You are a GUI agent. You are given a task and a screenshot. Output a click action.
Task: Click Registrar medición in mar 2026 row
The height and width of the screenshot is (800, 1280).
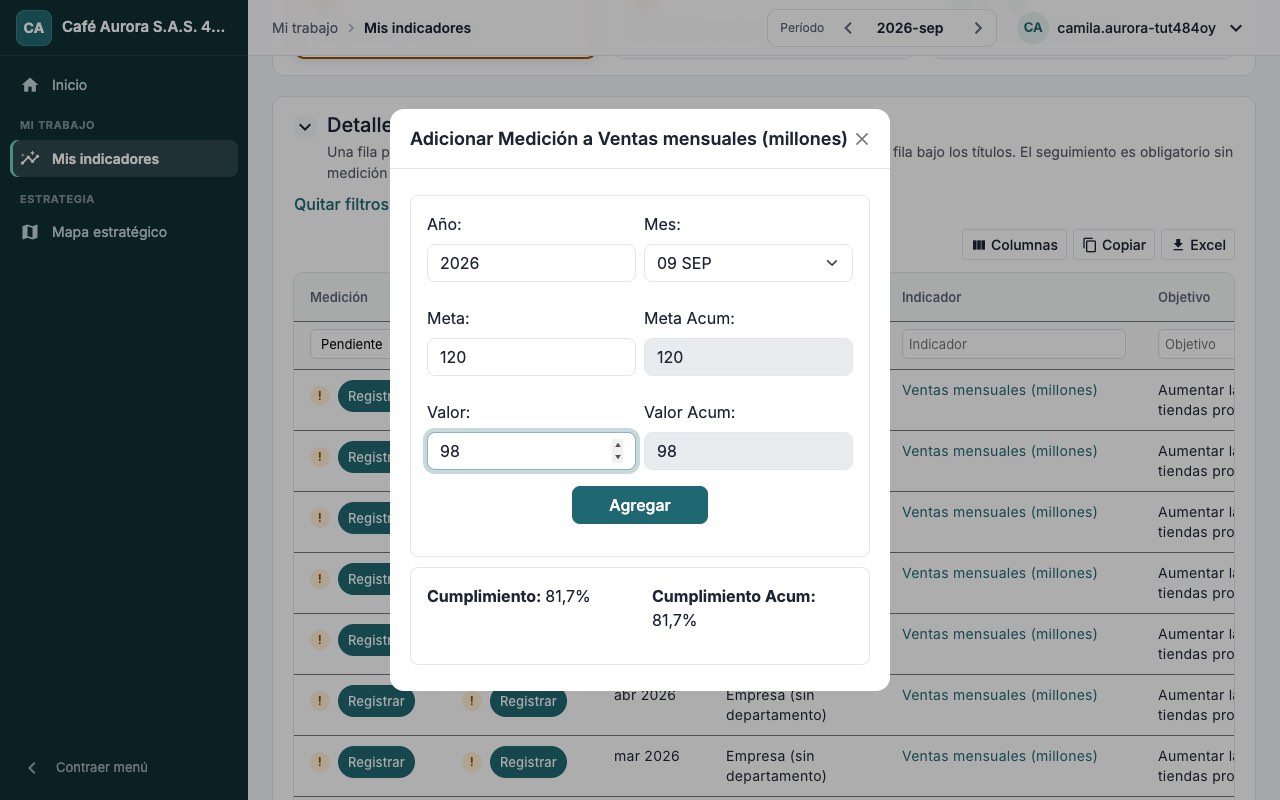click(x=376, y=762)
